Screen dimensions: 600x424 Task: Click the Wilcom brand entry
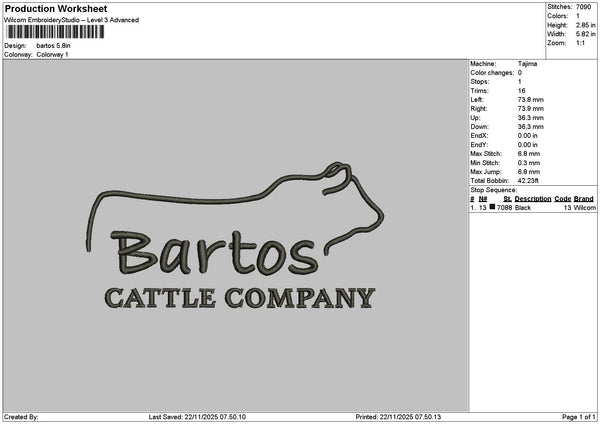pos(585,207)
